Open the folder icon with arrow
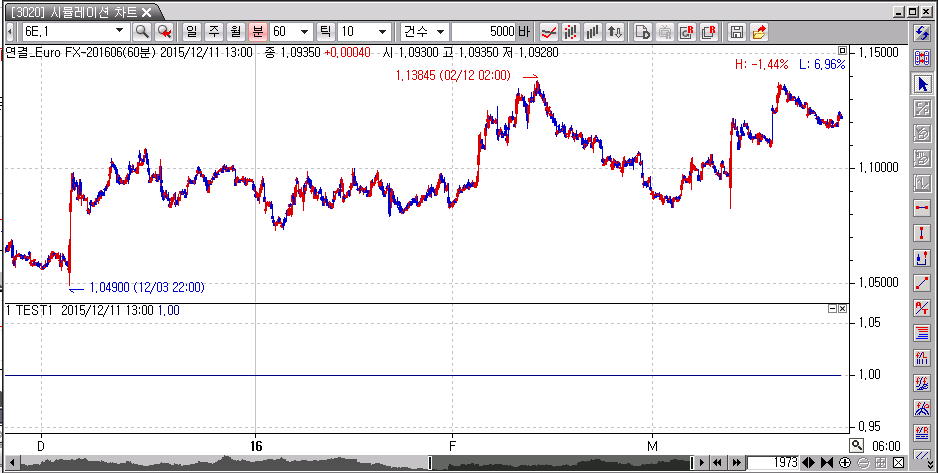938x473 pixels. click(x=759, y=32)
